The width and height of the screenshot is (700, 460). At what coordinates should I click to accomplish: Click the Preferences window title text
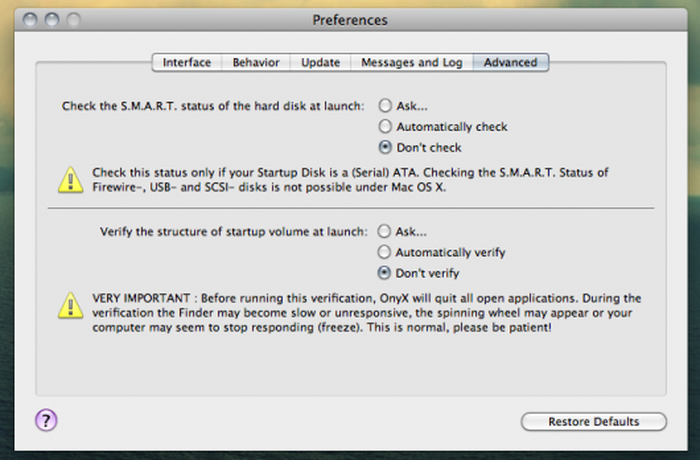pos(350,20)
